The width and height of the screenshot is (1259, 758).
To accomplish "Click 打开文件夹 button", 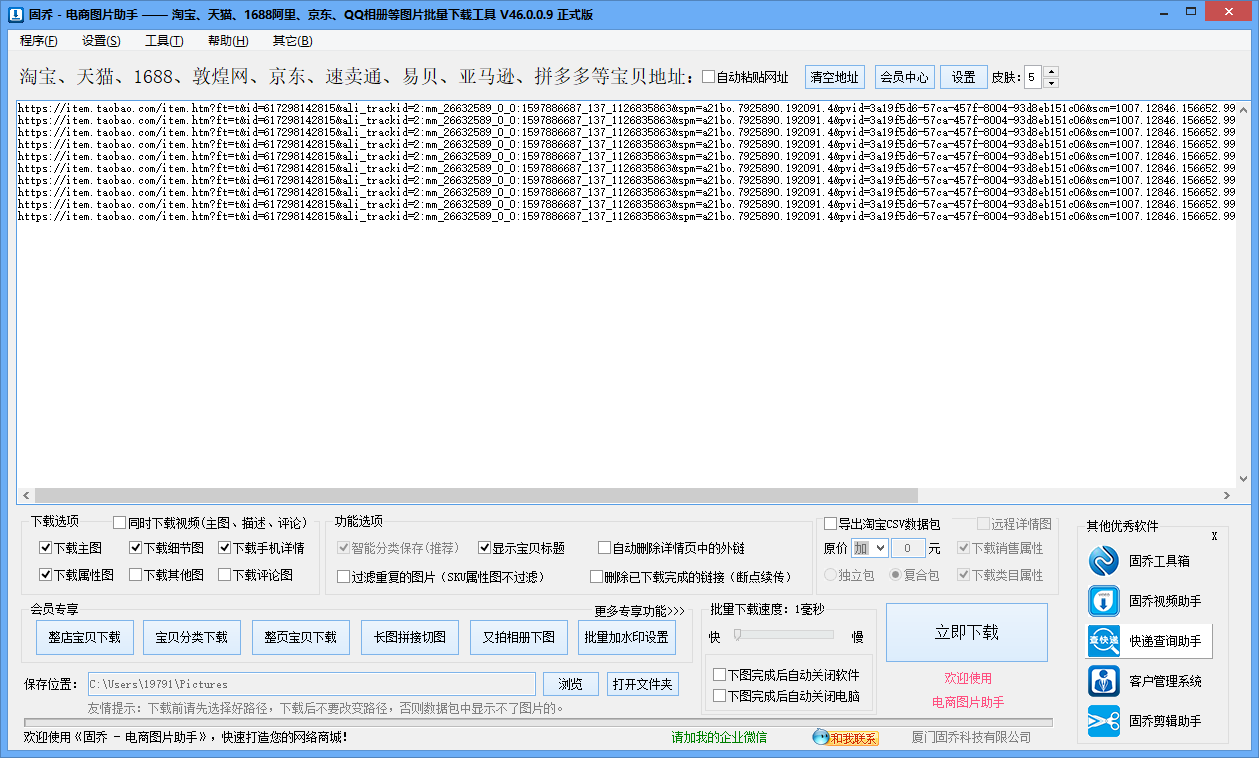I will click(643, 684).
